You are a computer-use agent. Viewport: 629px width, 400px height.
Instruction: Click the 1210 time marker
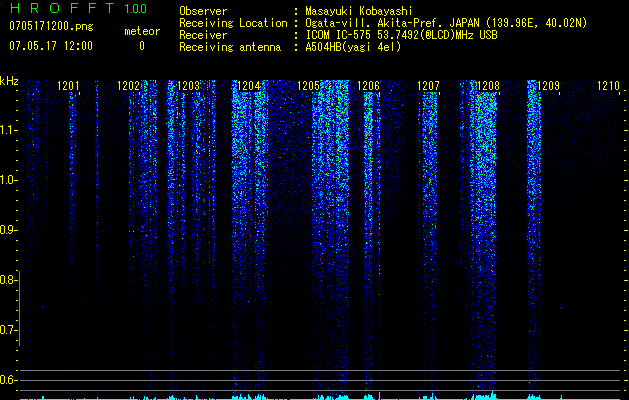click(x=609, y=86)
